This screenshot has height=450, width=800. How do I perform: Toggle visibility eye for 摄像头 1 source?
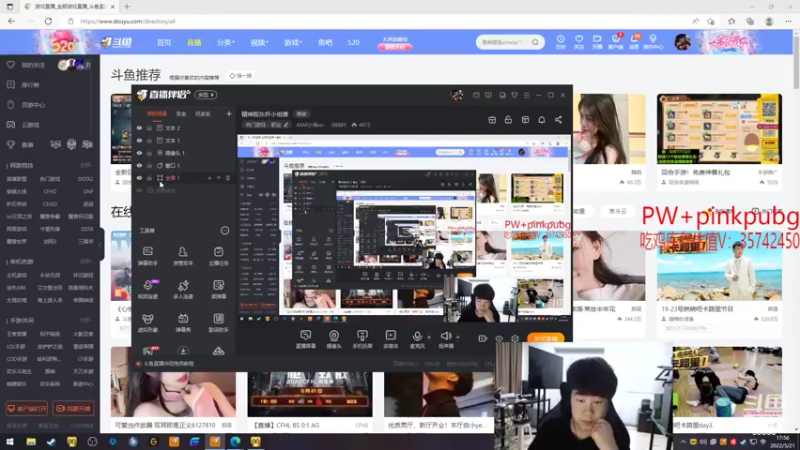coord(139,153)
